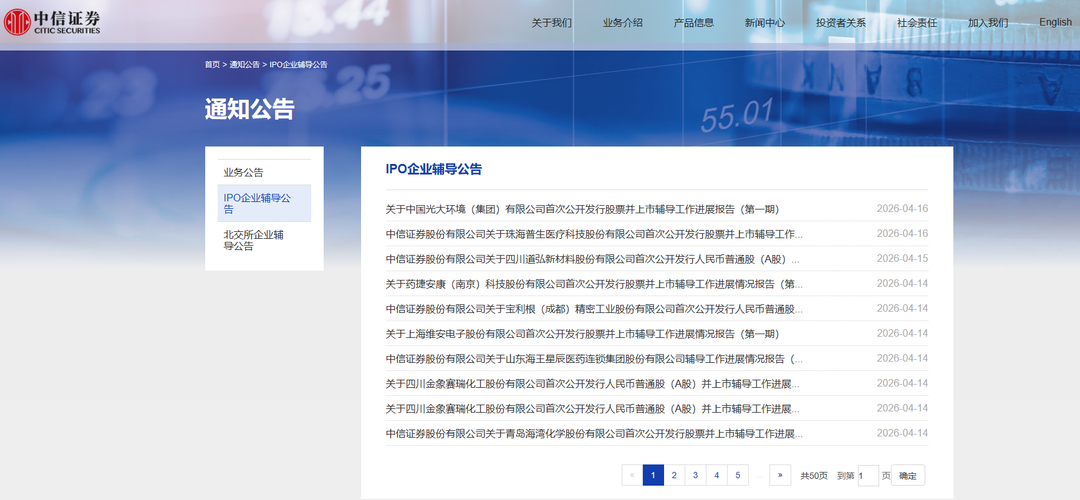Select page 1 in pagination
This screenshot has width=1080, height=500.
653,475
